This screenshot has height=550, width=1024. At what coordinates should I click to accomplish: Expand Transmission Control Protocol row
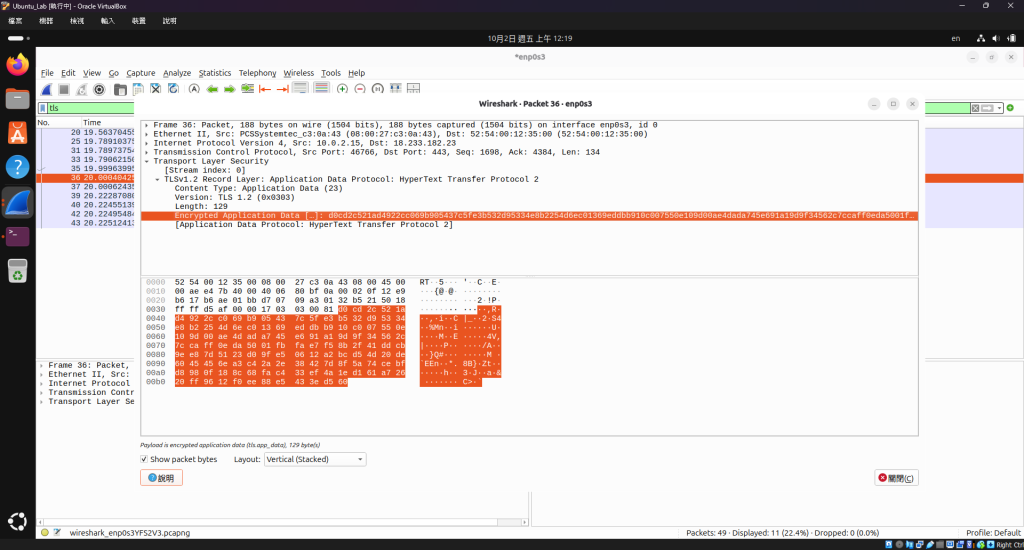coord(146,152)
